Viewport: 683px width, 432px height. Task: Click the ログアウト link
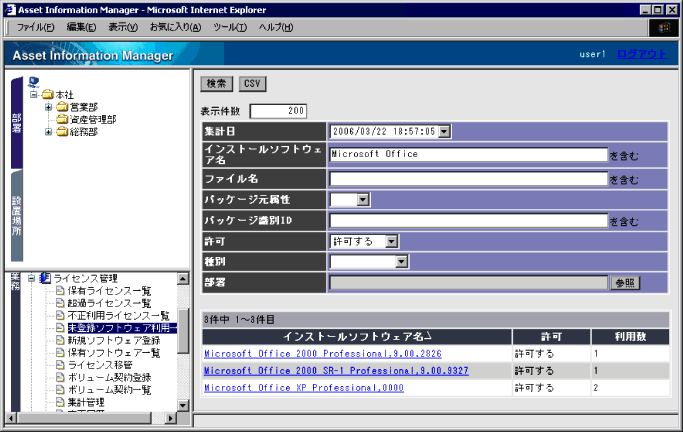(642, 54)
